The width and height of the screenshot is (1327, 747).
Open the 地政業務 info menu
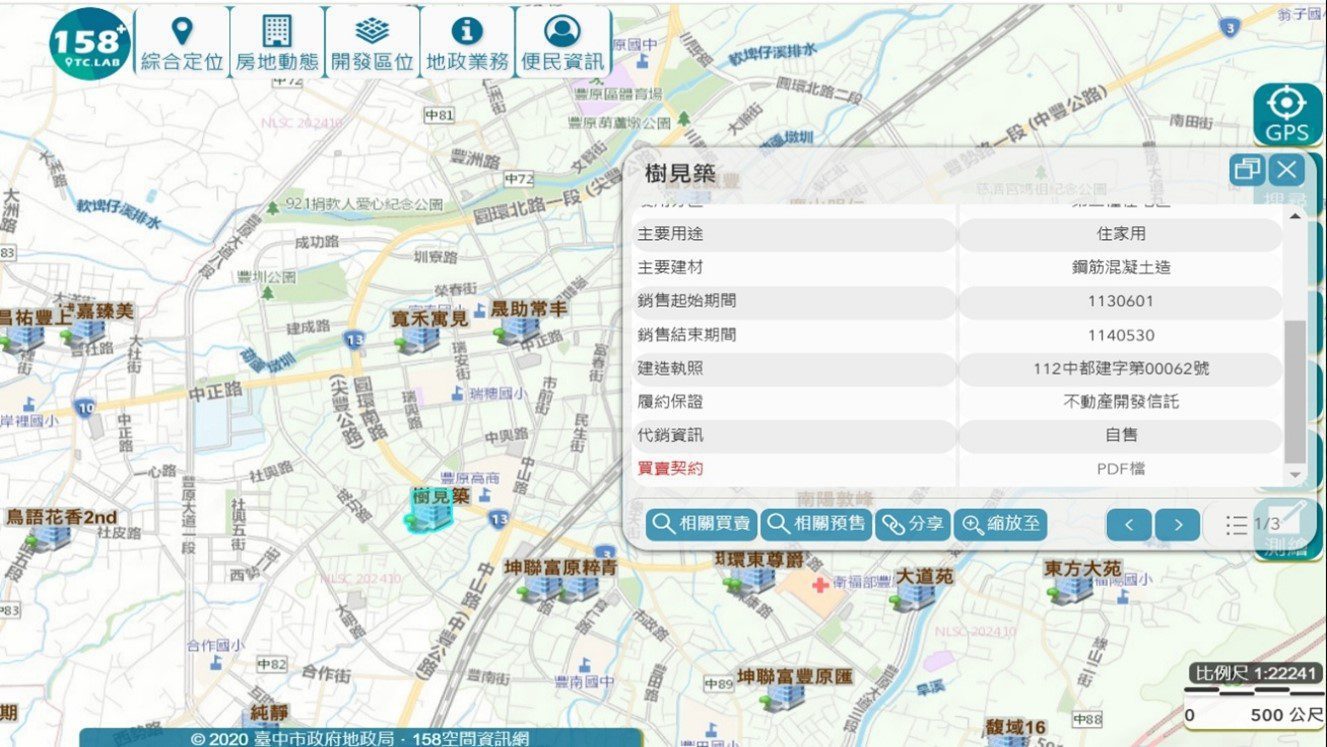467,42
